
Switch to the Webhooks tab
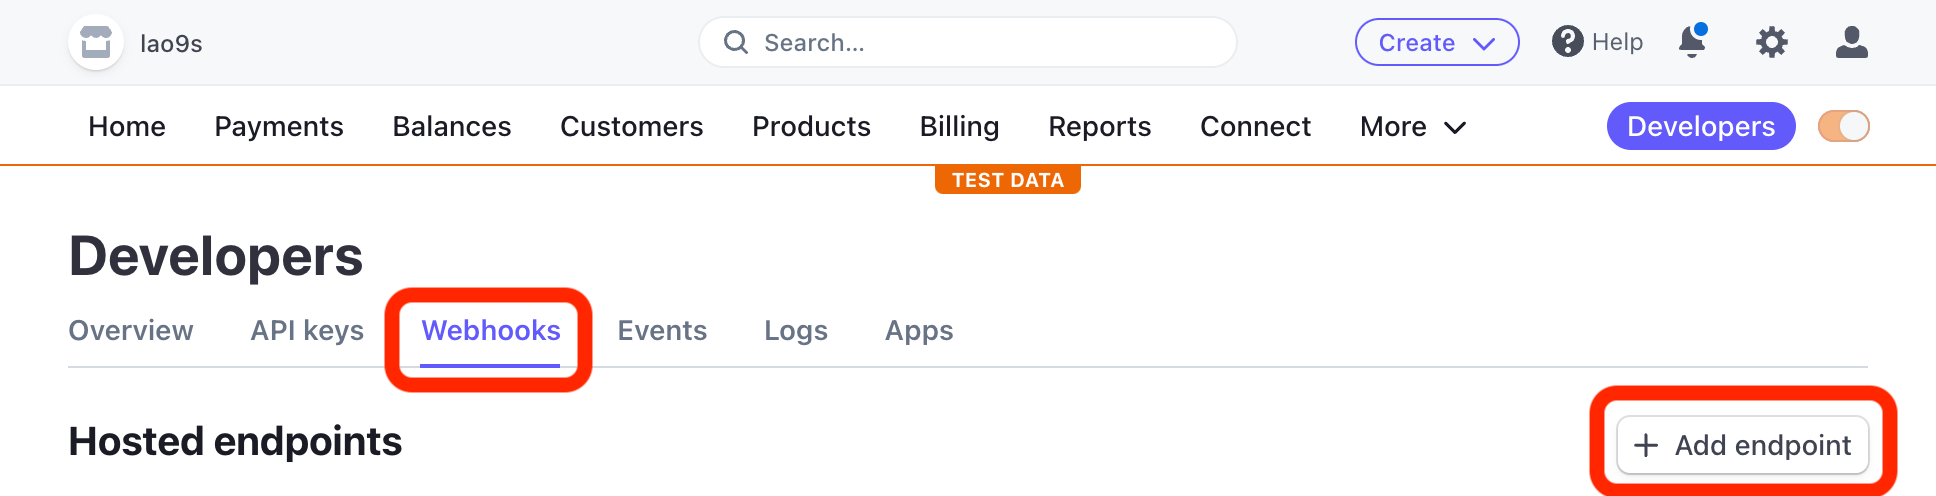pyautogui.click(x=490, y=331)
